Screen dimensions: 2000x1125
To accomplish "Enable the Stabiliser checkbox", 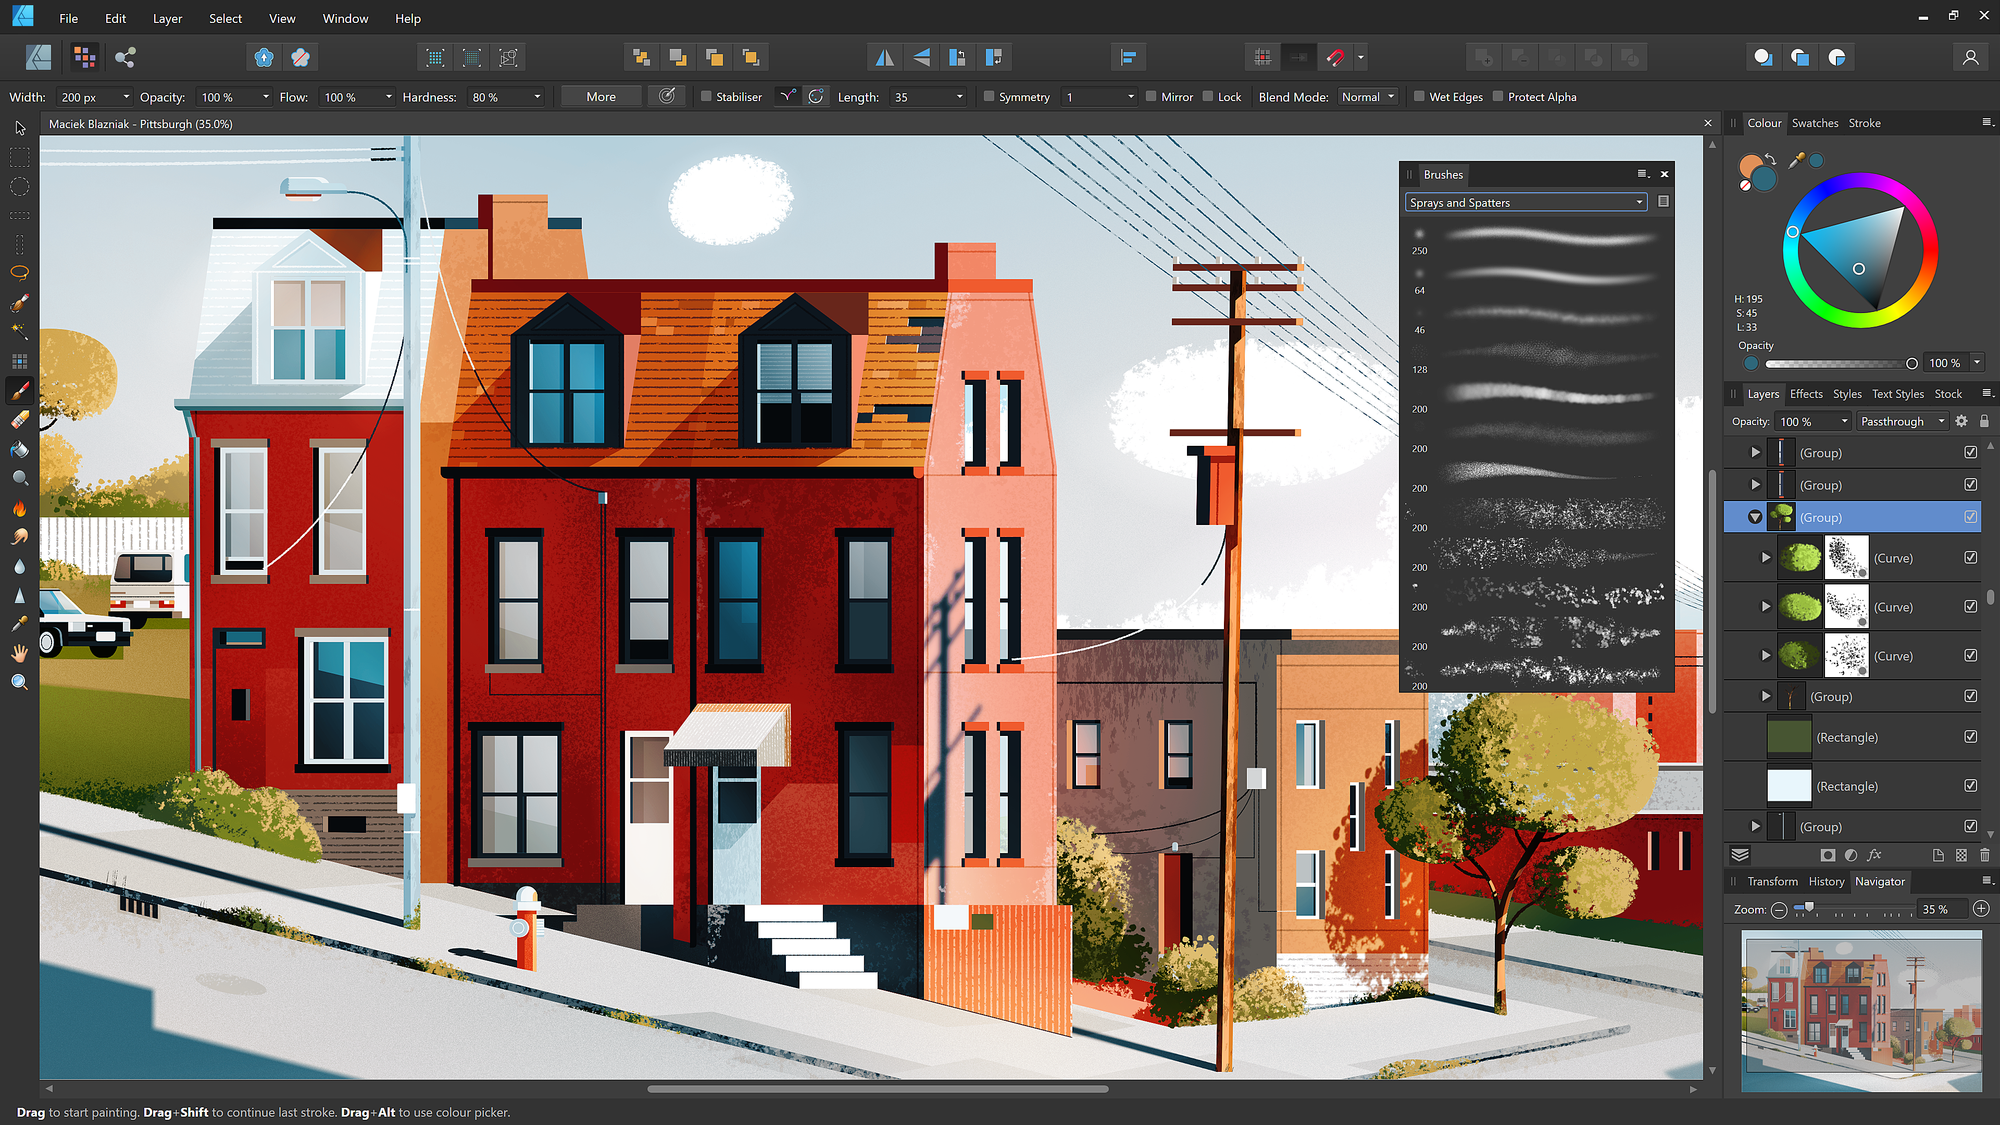I will 706,97.
